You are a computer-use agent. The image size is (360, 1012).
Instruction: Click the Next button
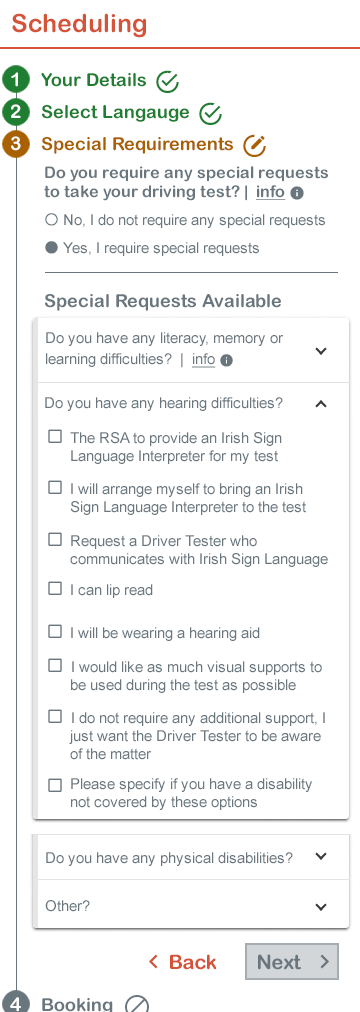292,962
